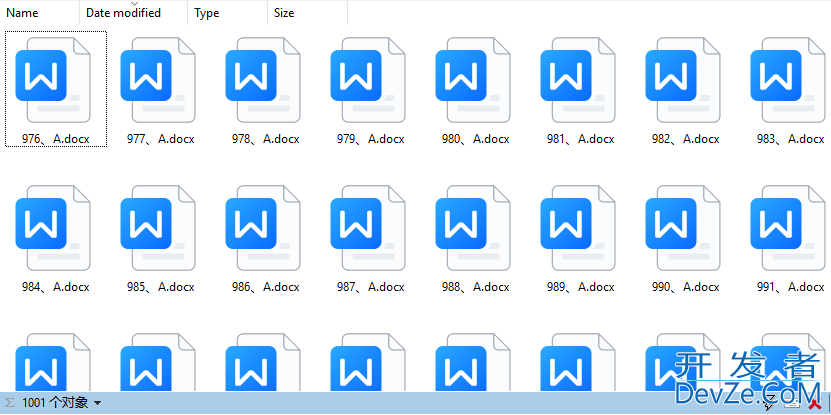This screenshot has height=415, width=831.
Task: Select the 988、A.docx document icon
Action: click(x=473, y=228)
